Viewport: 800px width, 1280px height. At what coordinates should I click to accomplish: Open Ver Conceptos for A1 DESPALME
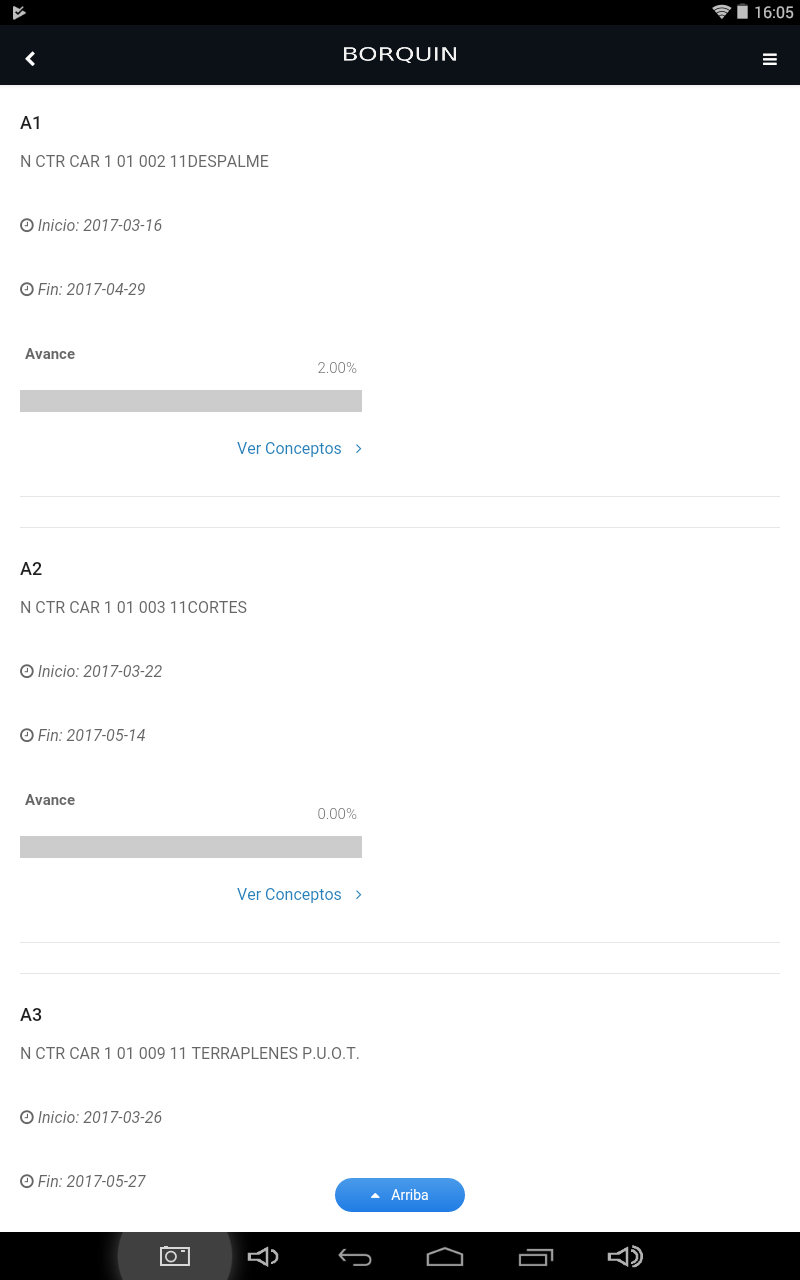(289, 449)
